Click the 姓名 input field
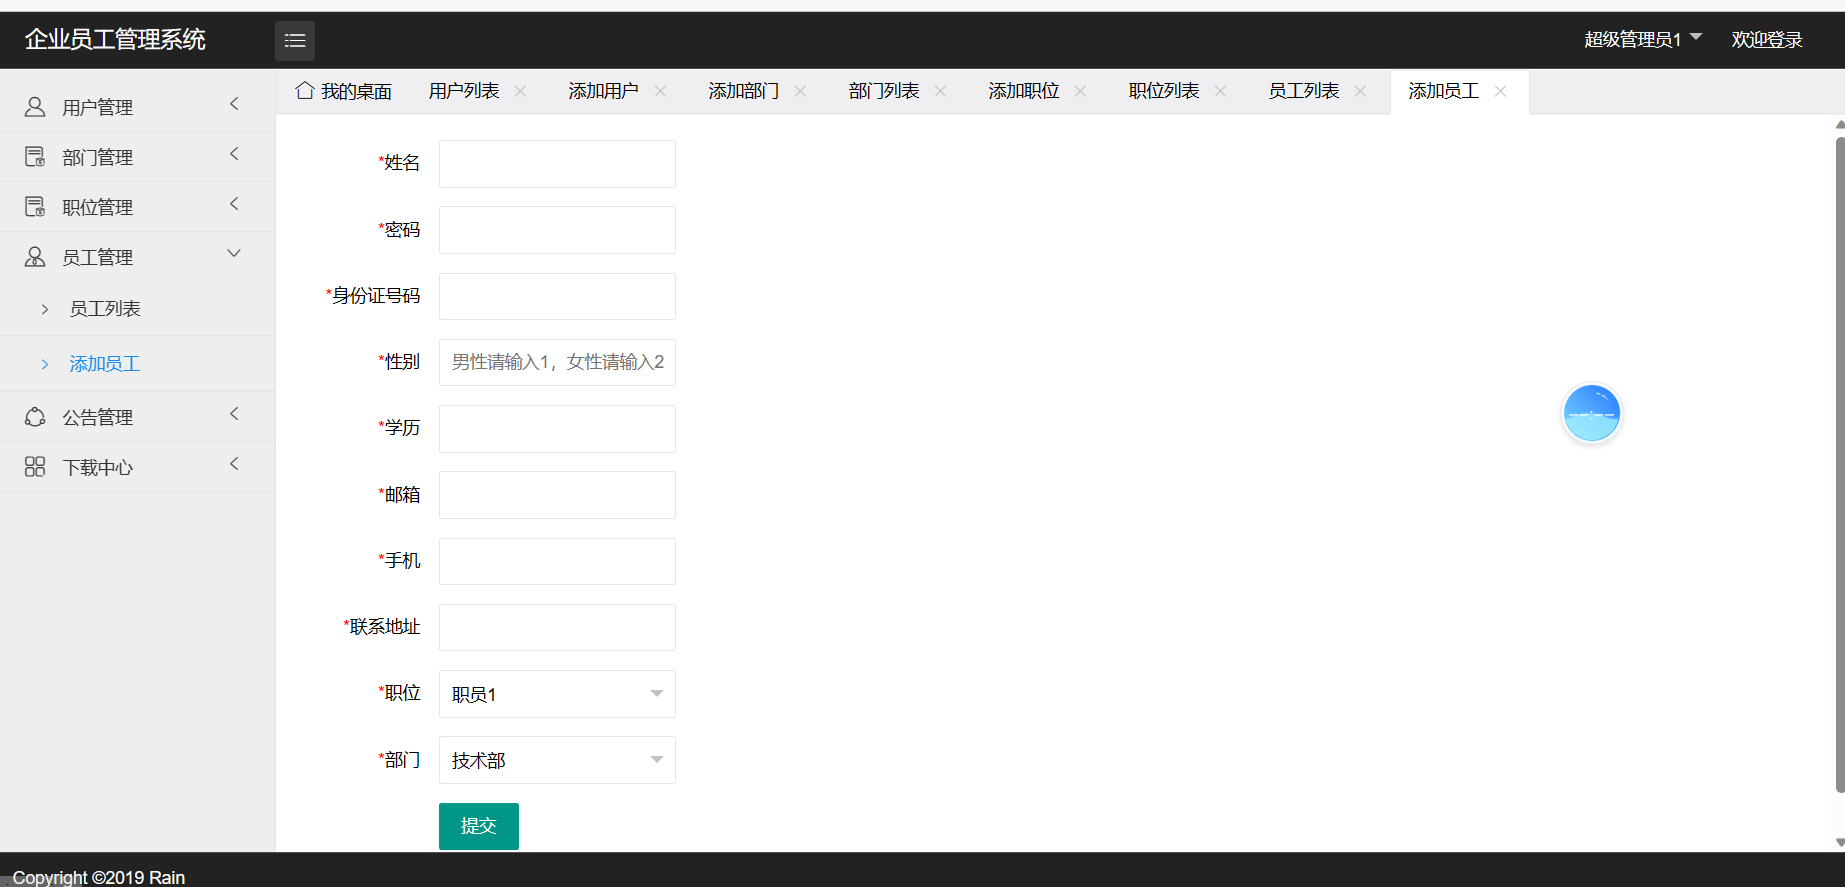 point(557,164)
